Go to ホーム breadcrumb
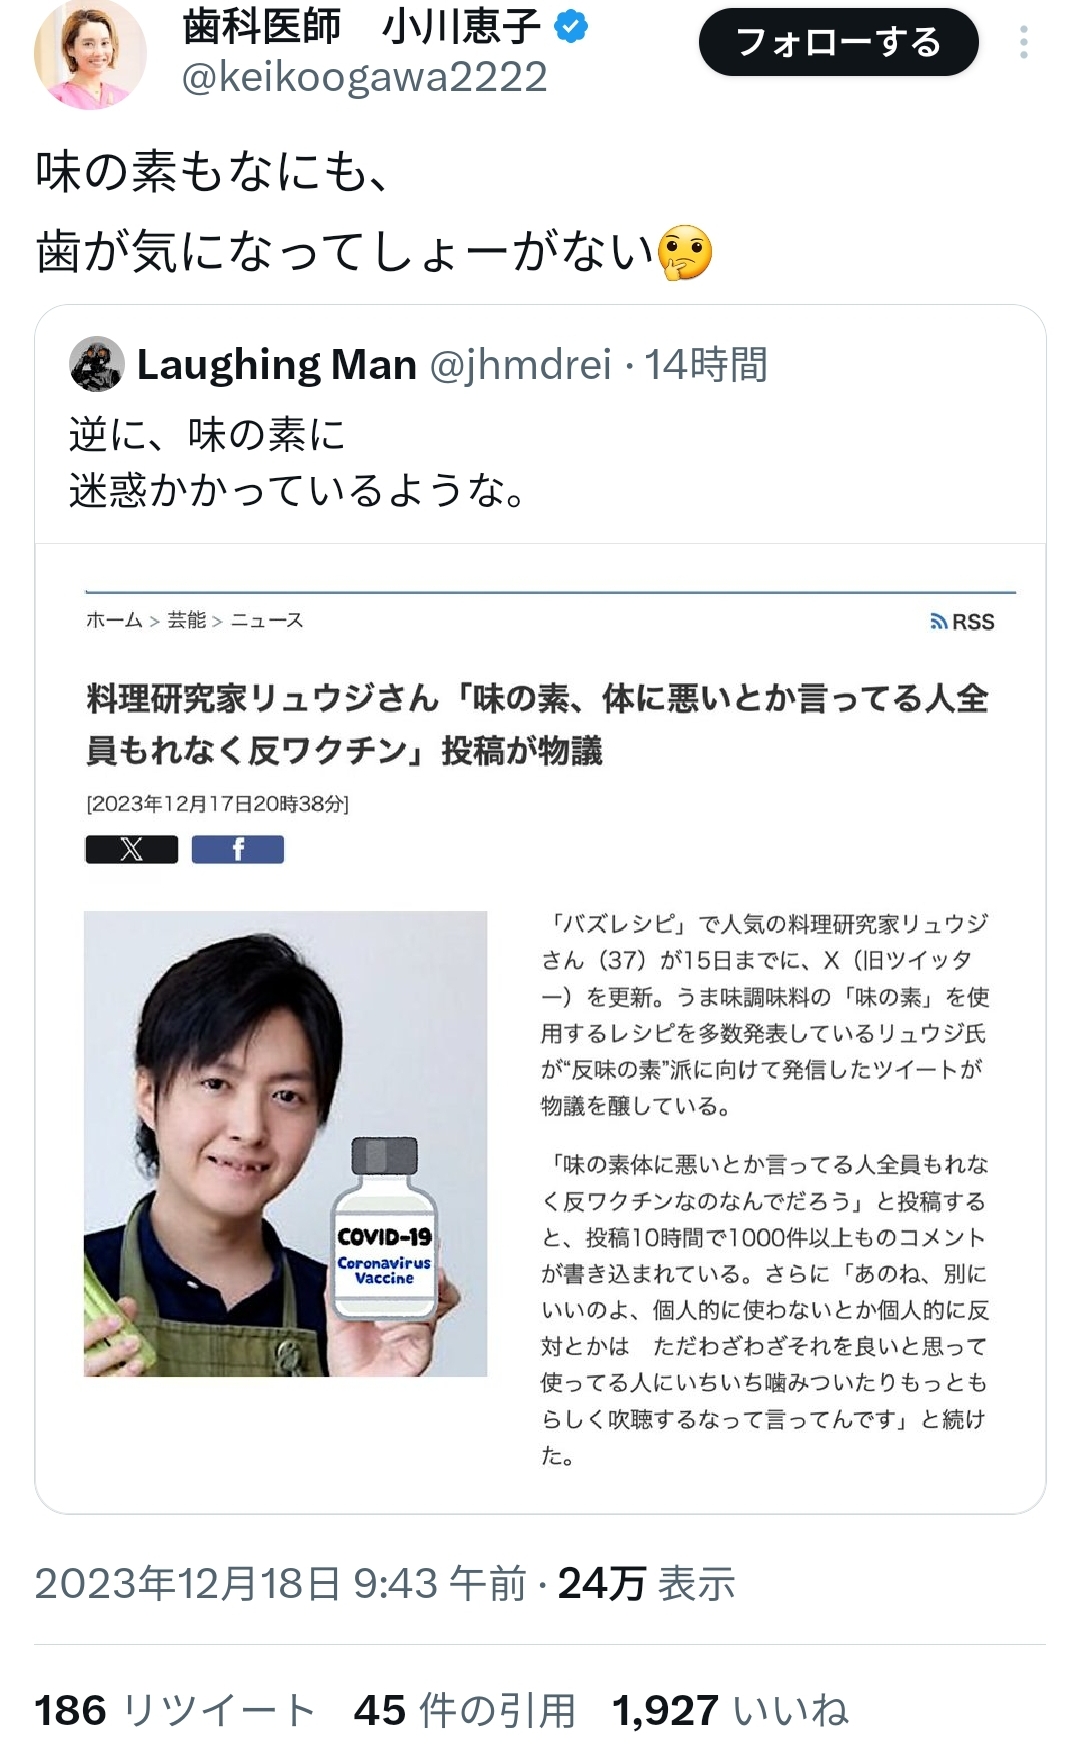 coord(114,620)
